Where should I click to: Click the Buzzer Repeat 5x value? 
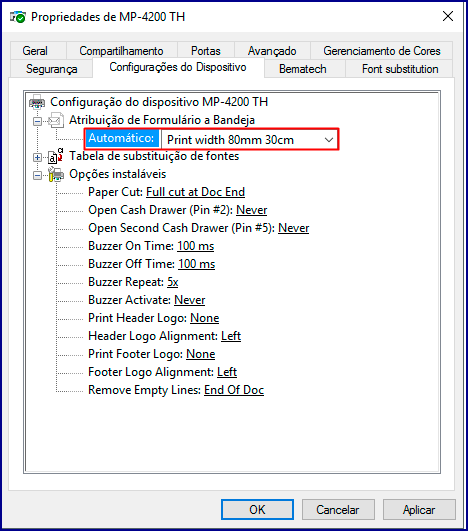click(173, 282)
